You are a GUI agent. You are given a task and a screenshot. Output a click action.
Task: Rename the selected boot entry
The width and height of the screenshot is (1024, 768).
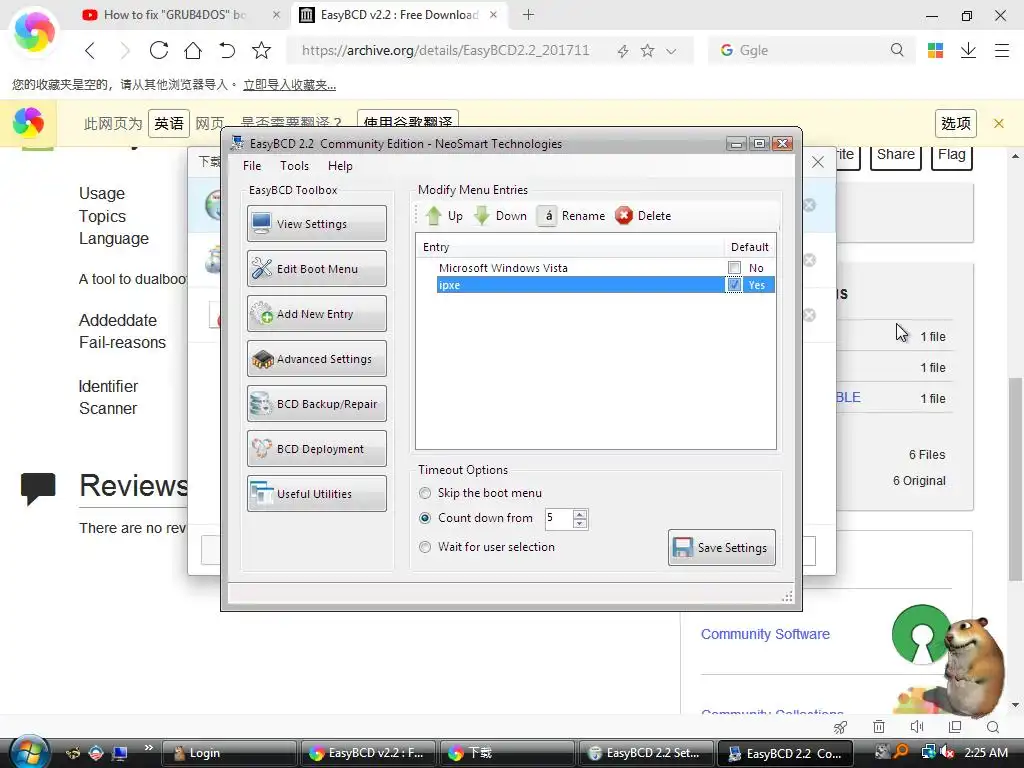pyautogui.click(x=572, y=216)
